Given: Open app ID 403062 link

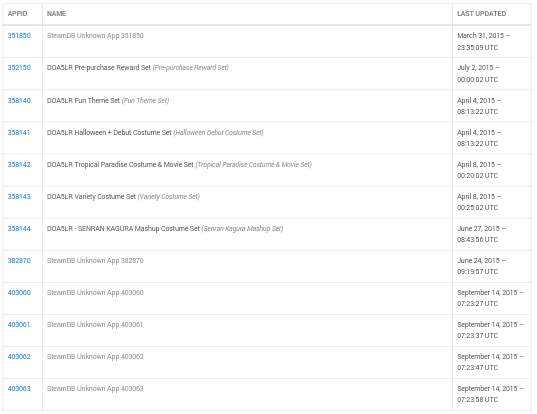Looking at the screenshot, I should click(x=19, y=357).
